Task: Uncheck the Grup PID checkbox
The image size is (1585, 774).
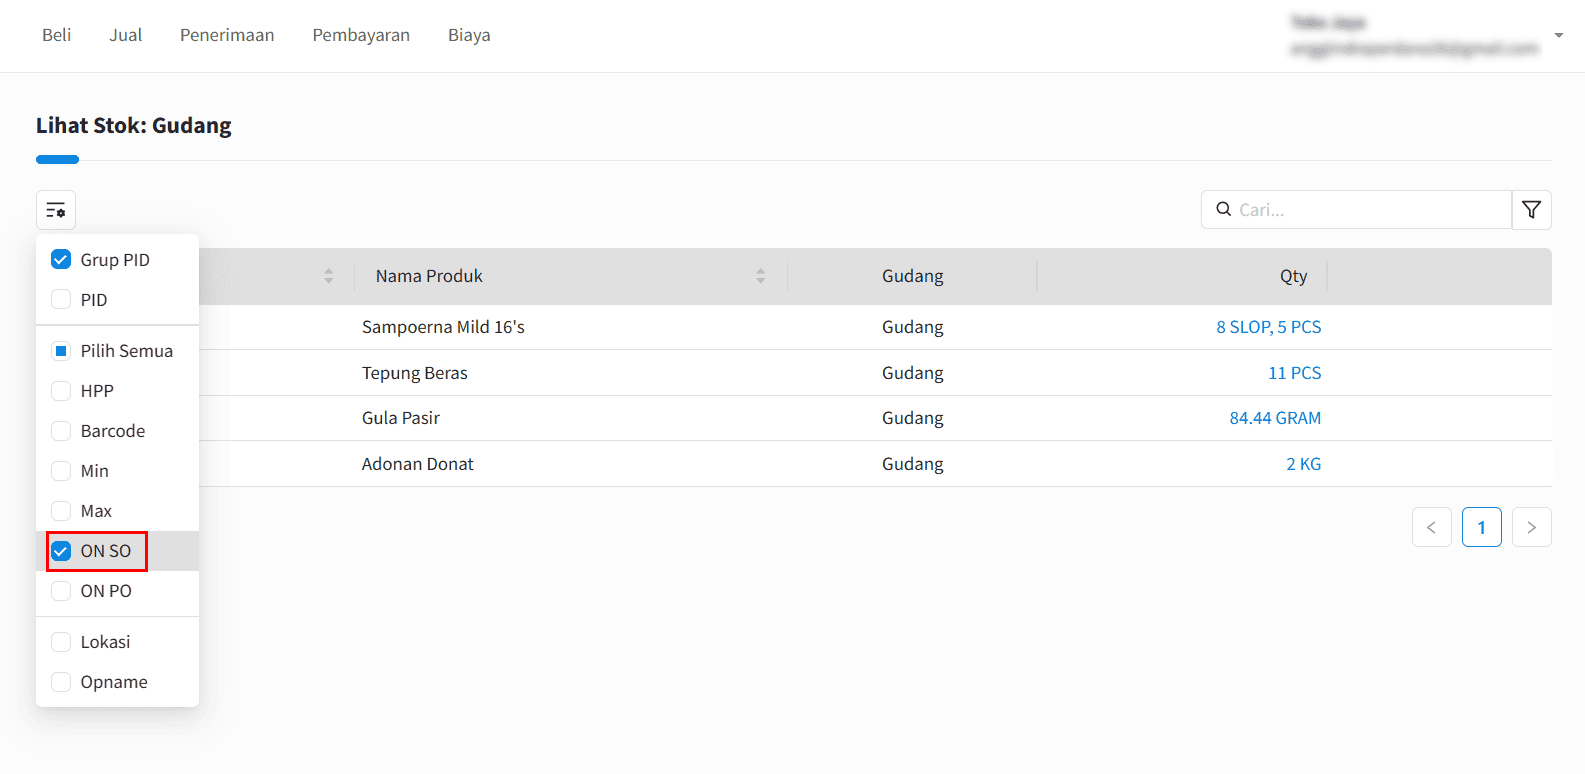Action: 61,260
